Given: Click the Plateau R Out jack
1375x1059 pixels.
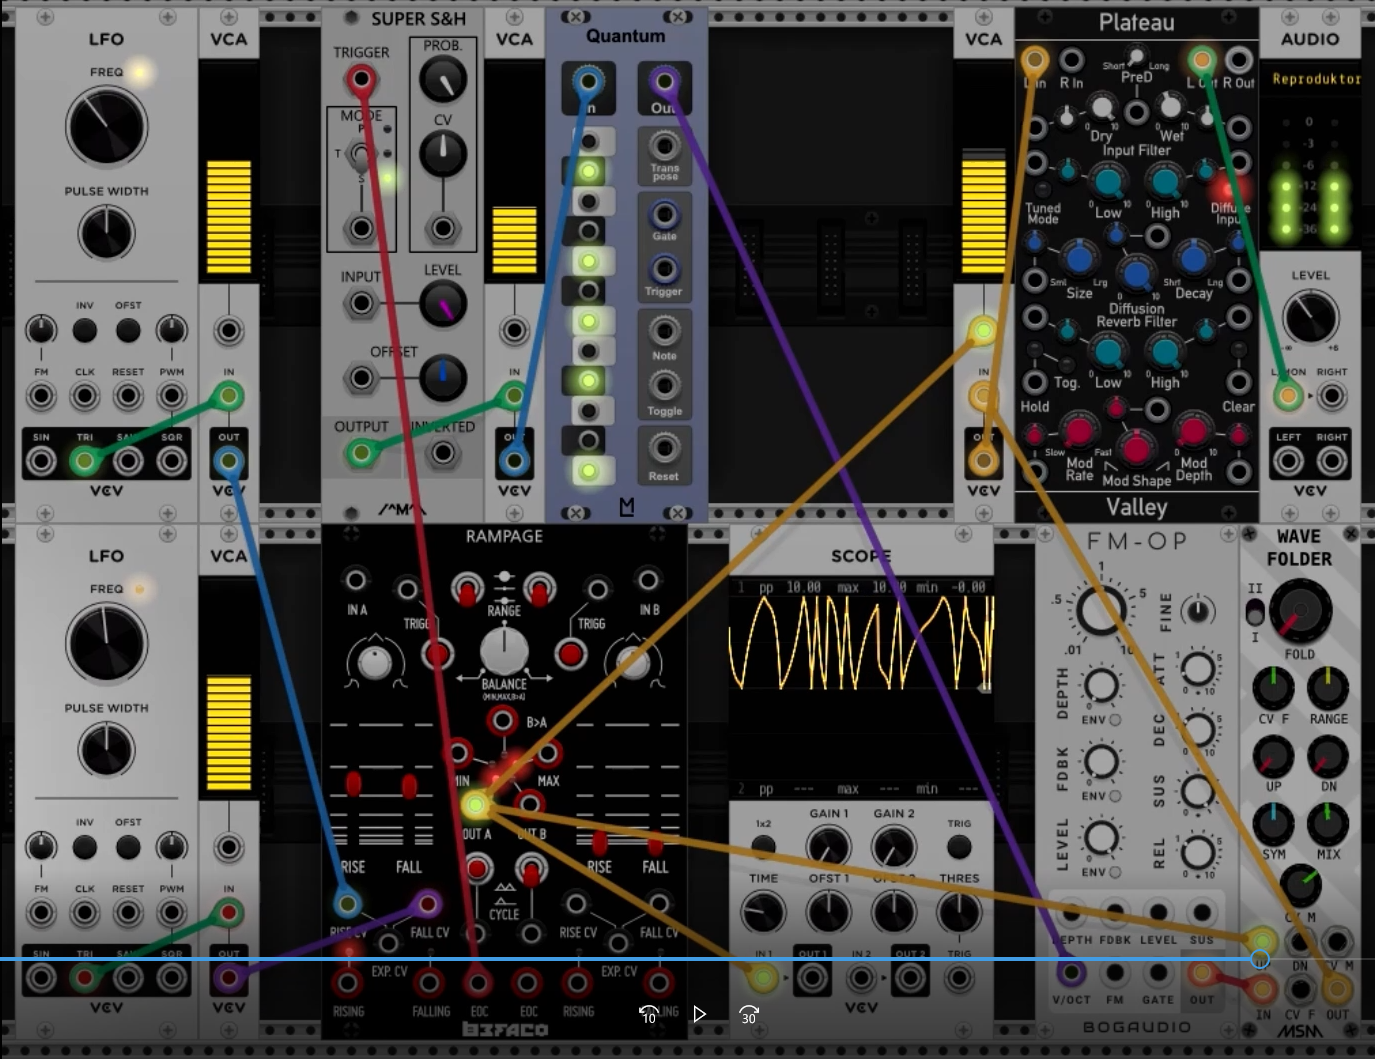Looking at the screenshot, I should coord(1239,60).
